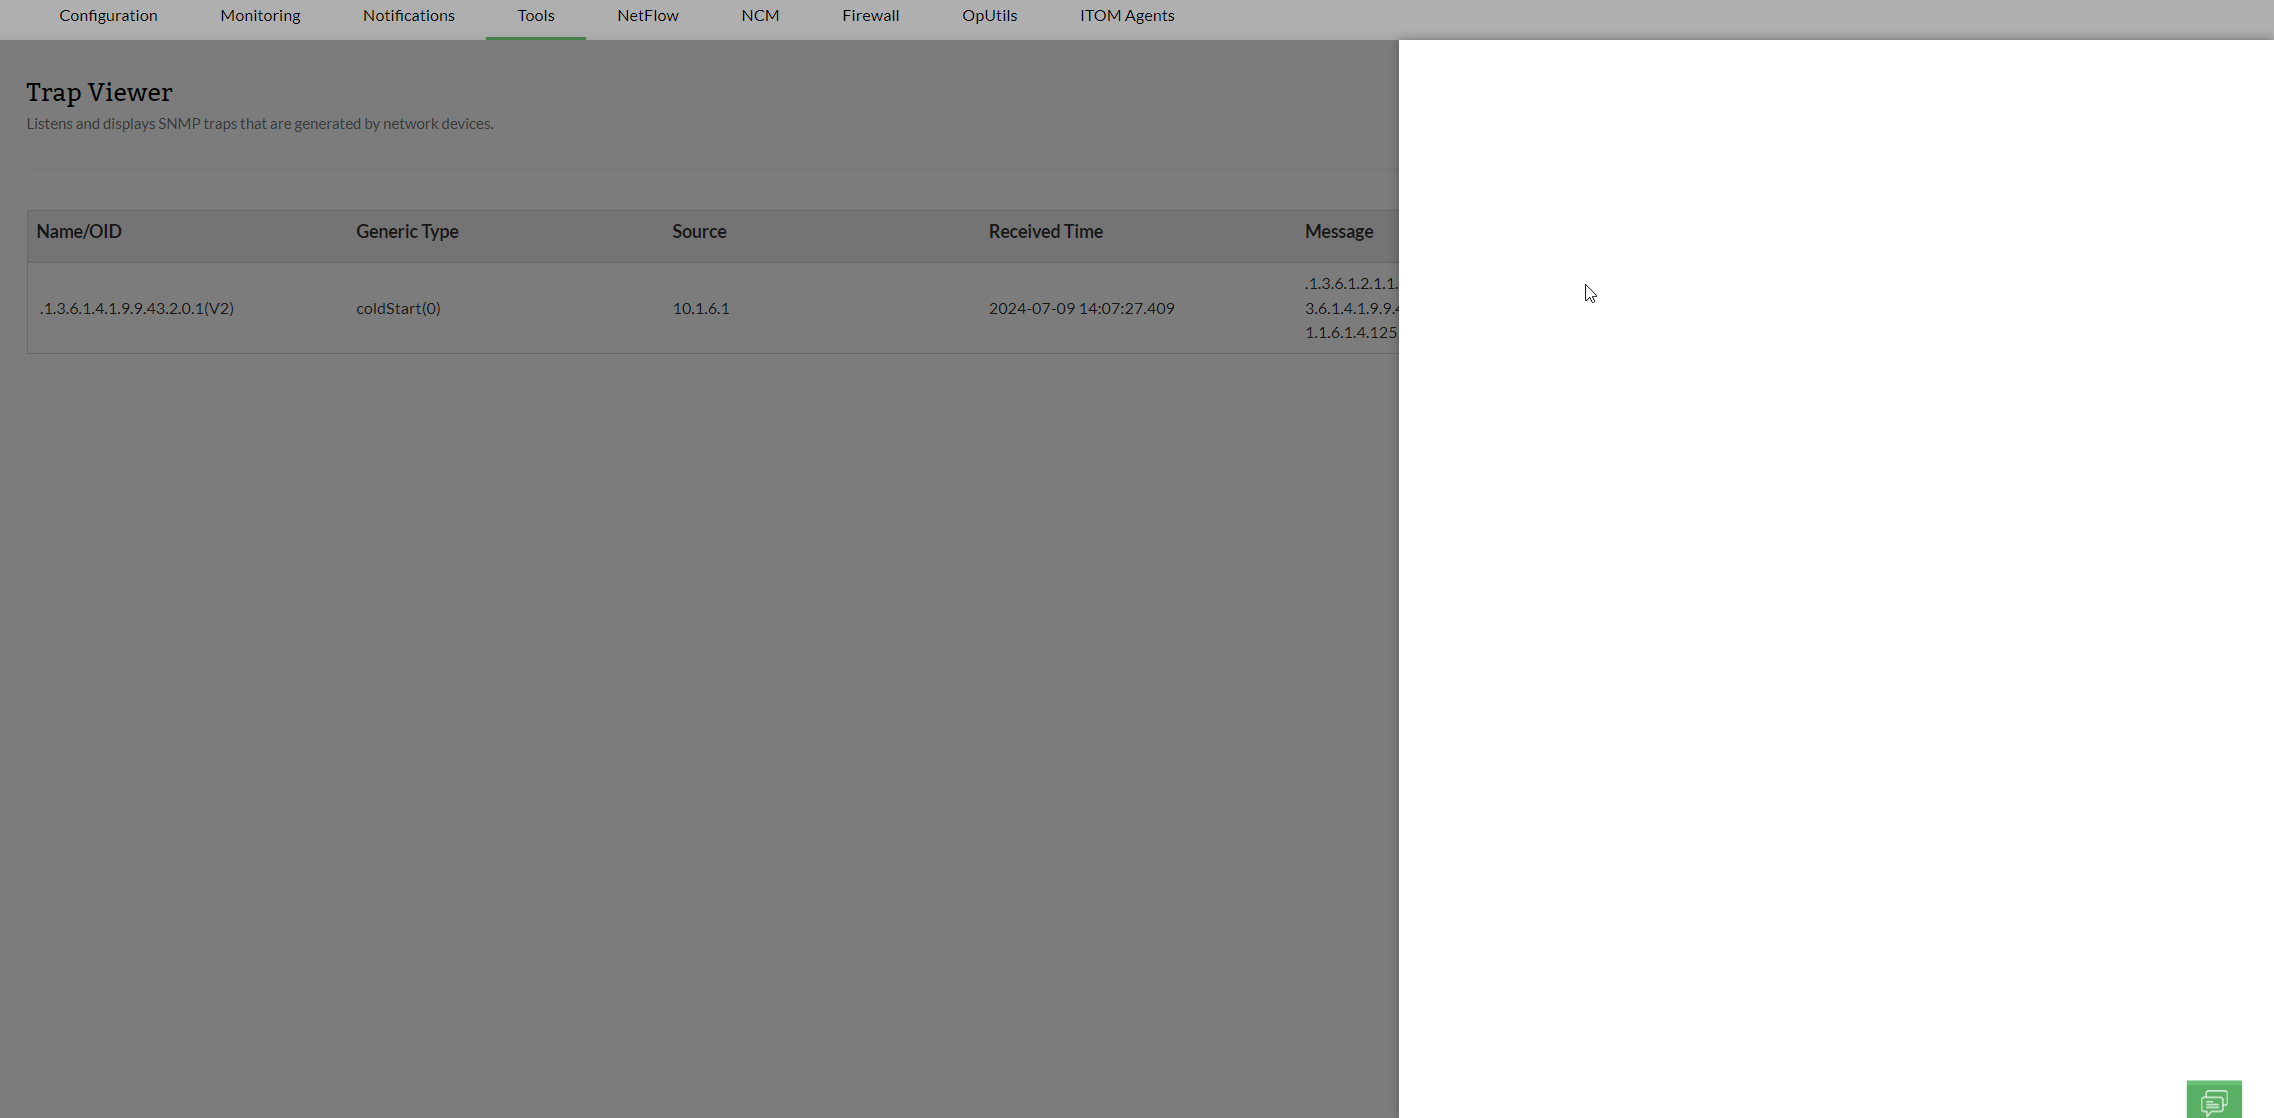Click the Received Time column header
Screen dimensions: 2274x1118
click(1045, 232)
